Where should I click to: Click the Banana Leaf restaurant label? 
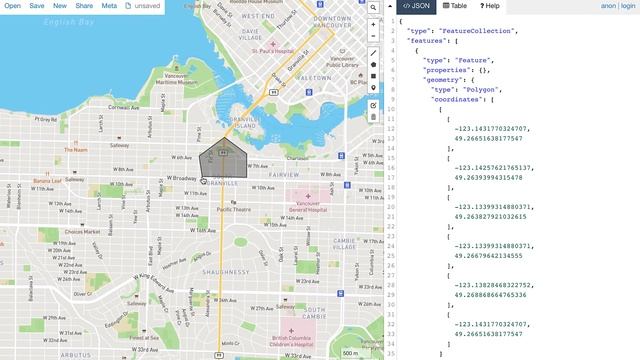point(47,181)
